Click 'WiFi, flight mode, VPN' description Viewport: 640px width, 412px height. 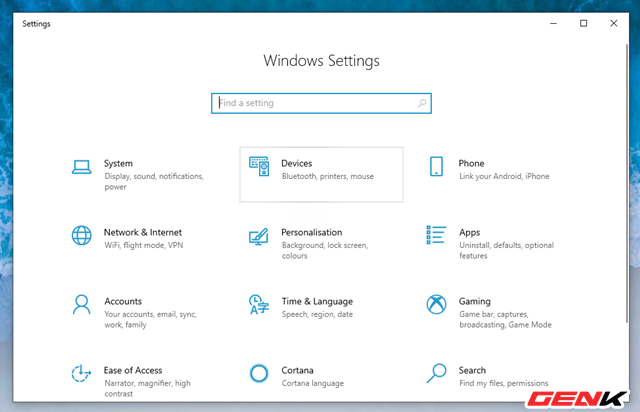(x=144, y=245)
